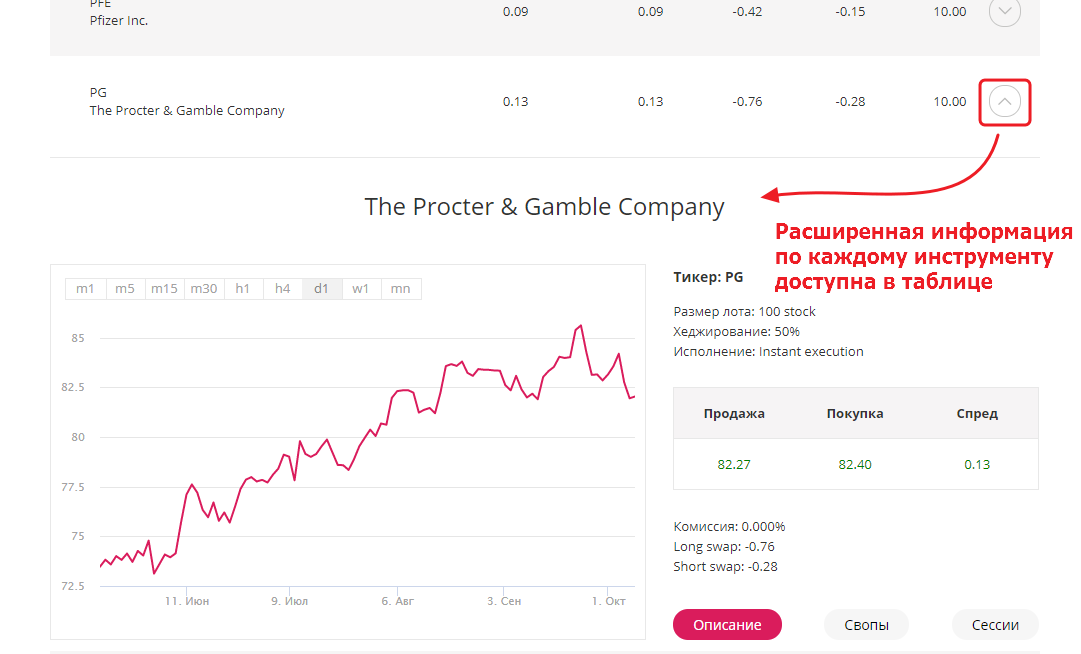Screen dimensions: 1081x654
Task: Expand the Pfizer Inc. row chevron
Action: coord(1004,12)
